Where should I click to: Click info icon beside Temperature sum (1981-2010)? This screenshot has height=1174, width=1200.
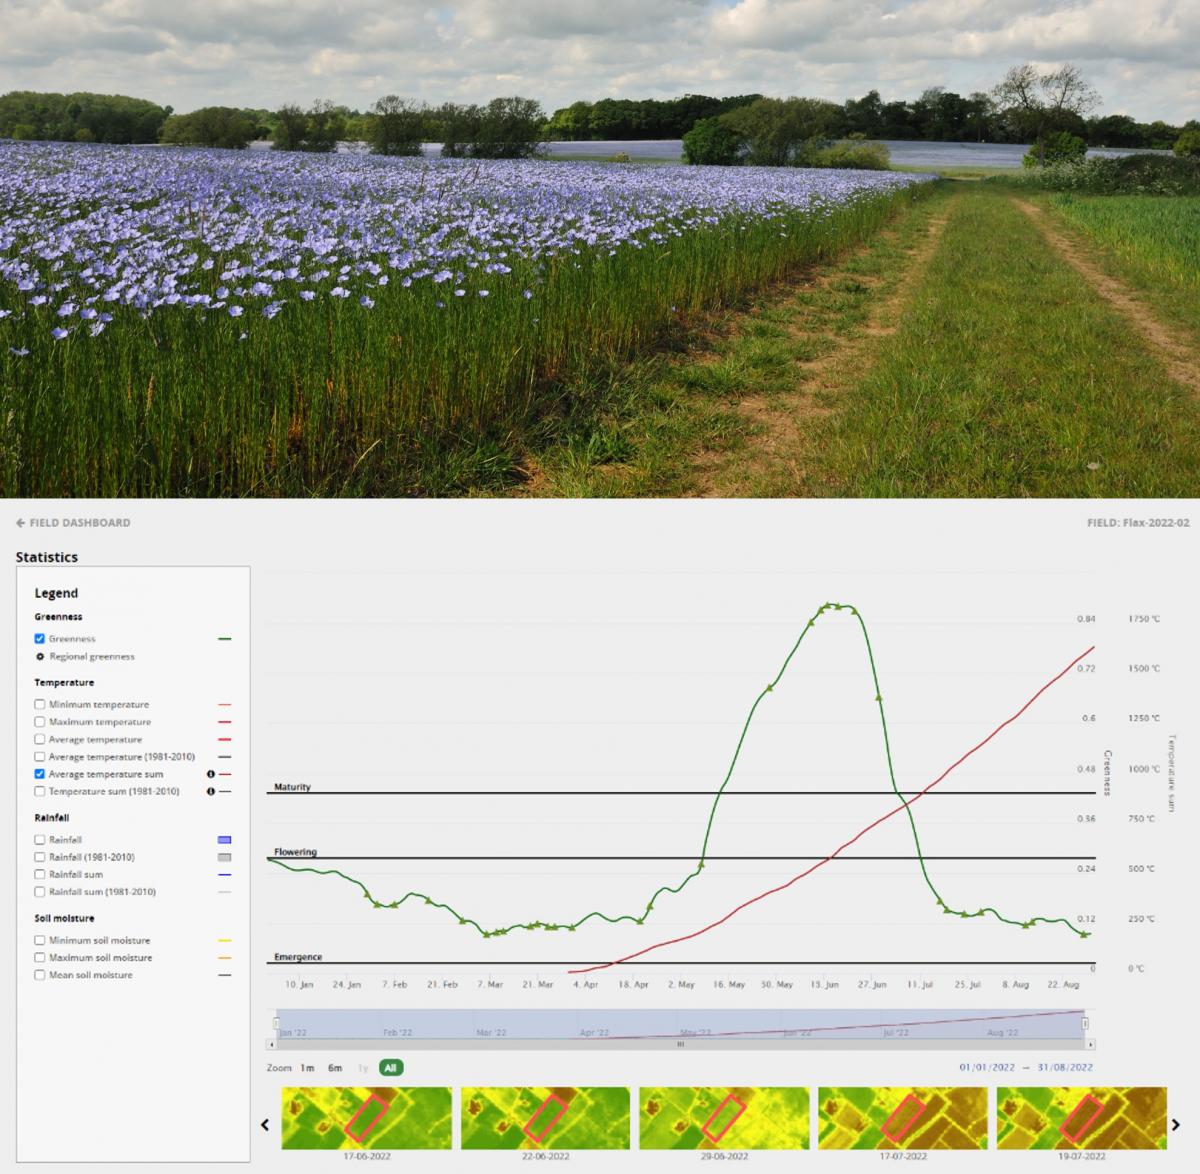(x=211, y=791)
